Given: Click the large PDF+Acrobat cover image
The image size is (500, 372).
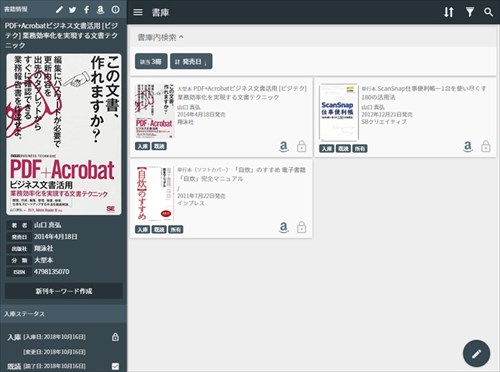Looking at the screenshot, I should coord(64,134).
